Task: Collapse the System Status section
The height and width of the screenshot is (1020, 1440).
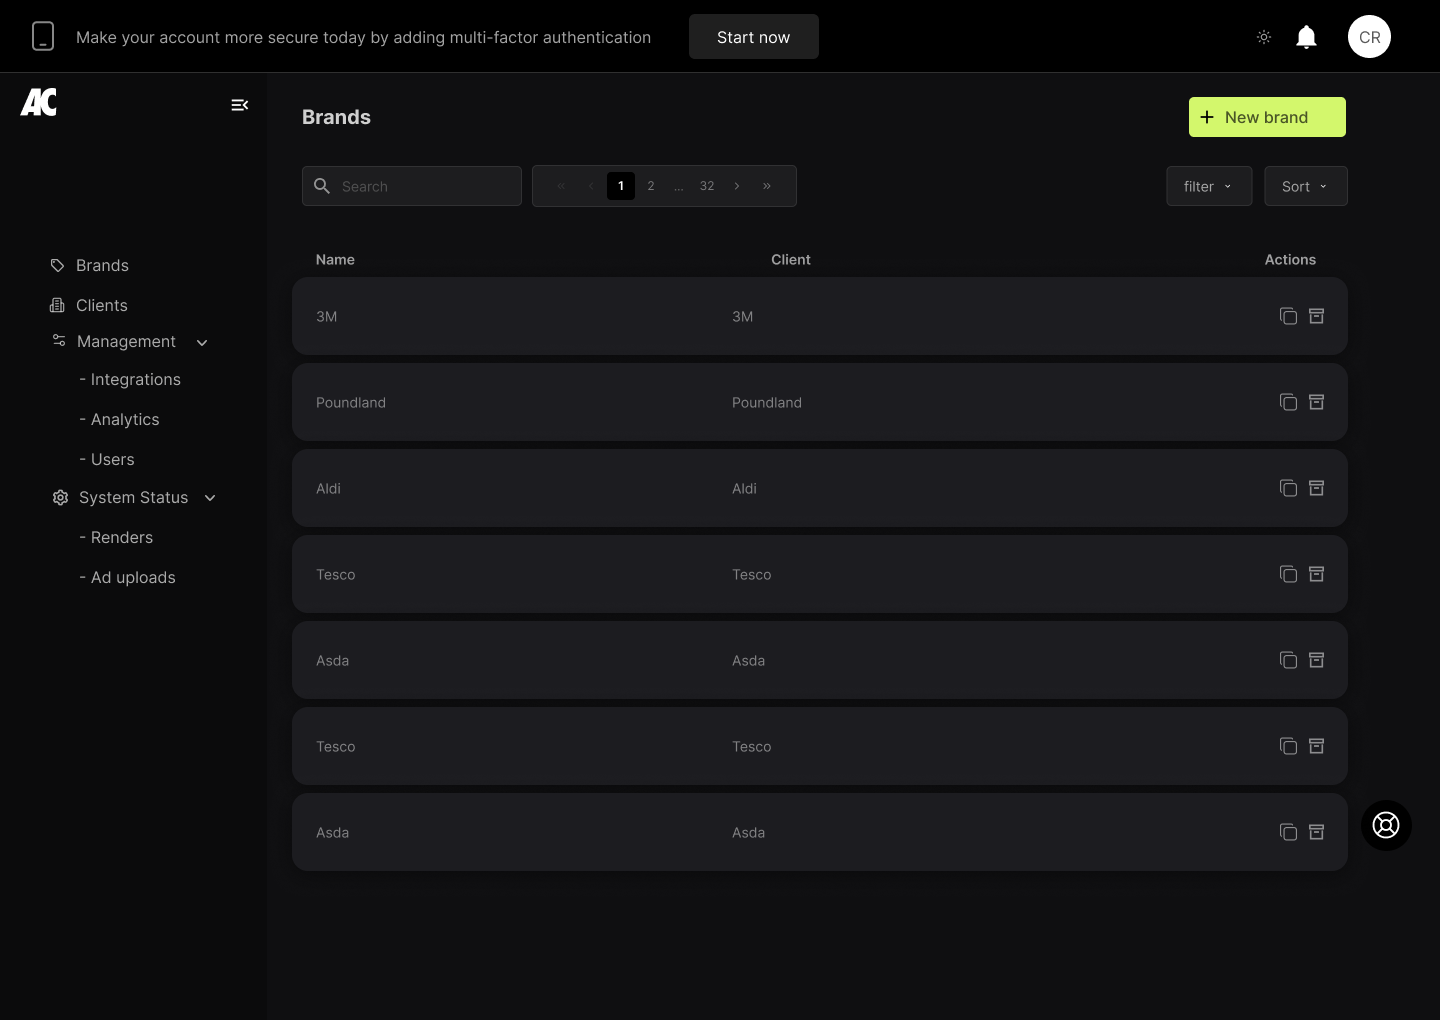Action: 210,498
